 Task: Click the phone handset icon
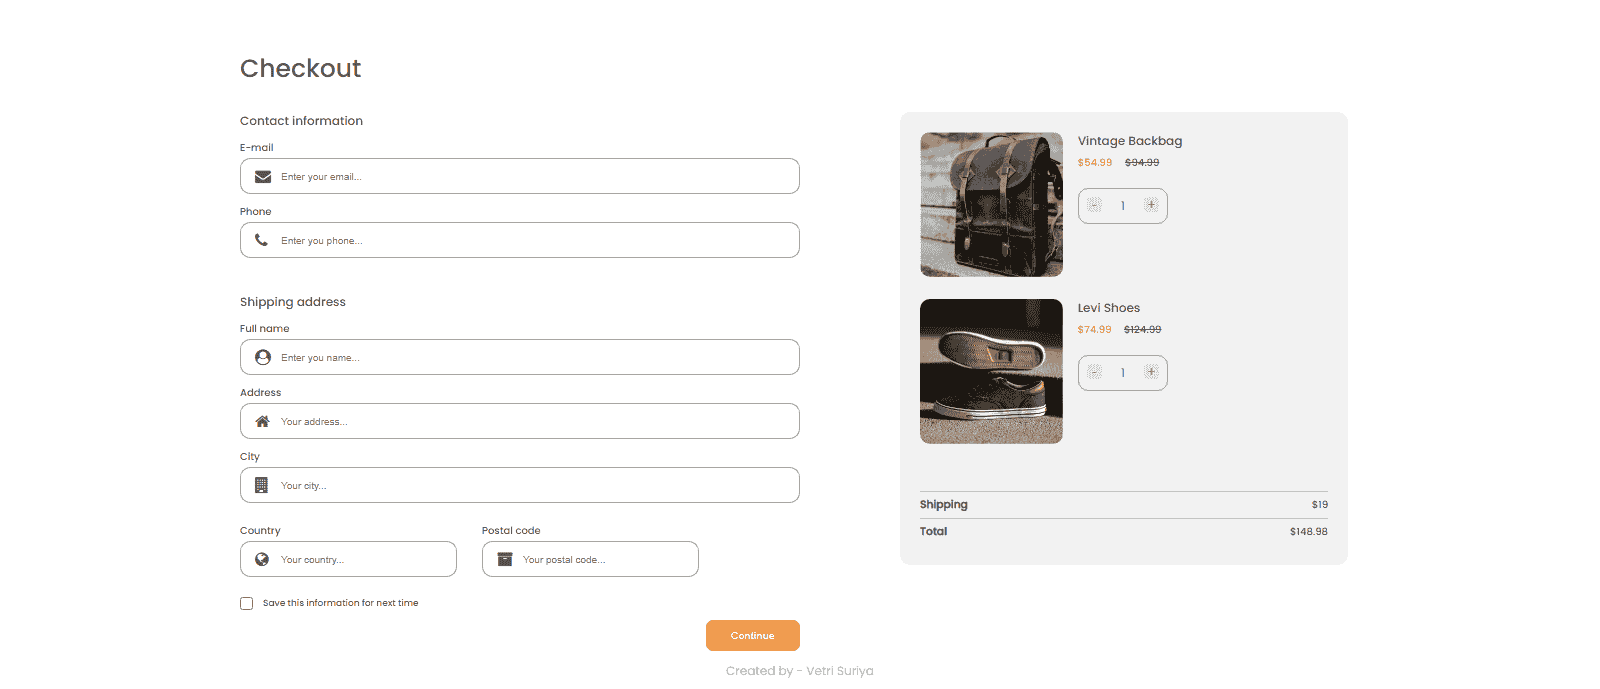click(262, 240)
